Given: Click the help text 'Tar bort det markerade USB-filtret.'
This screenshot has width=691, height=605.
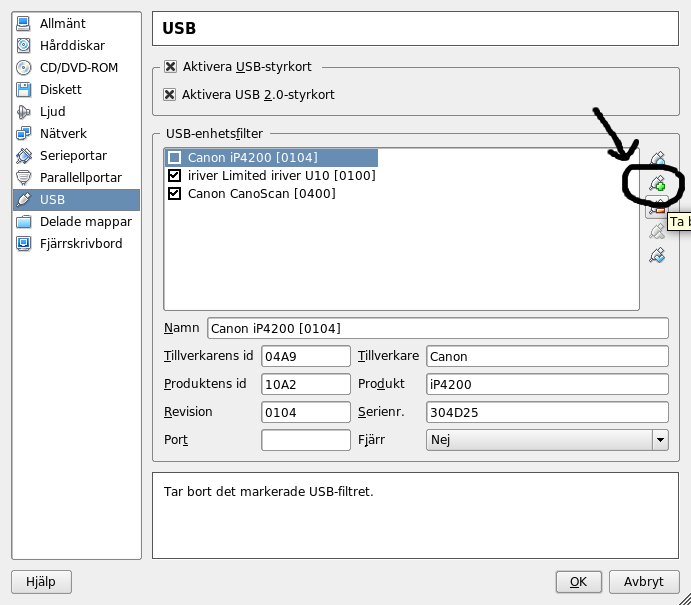Looking at the screenshot, I should [x=268, y=491].
